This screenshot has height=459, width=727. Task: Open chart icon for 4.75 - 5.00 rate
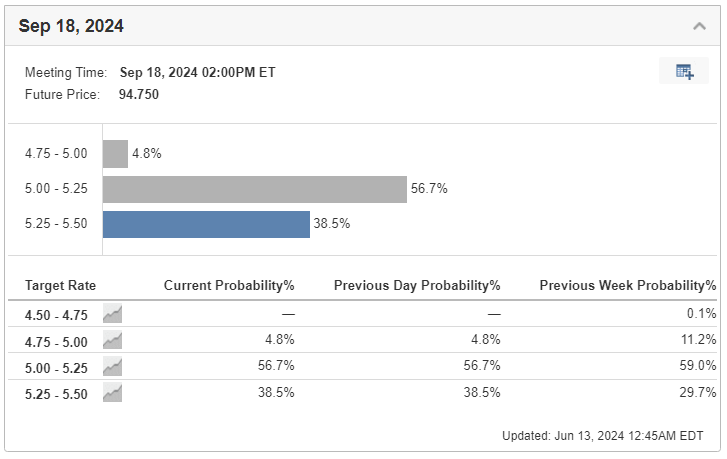pyautogui.click(x=112, y=341)
